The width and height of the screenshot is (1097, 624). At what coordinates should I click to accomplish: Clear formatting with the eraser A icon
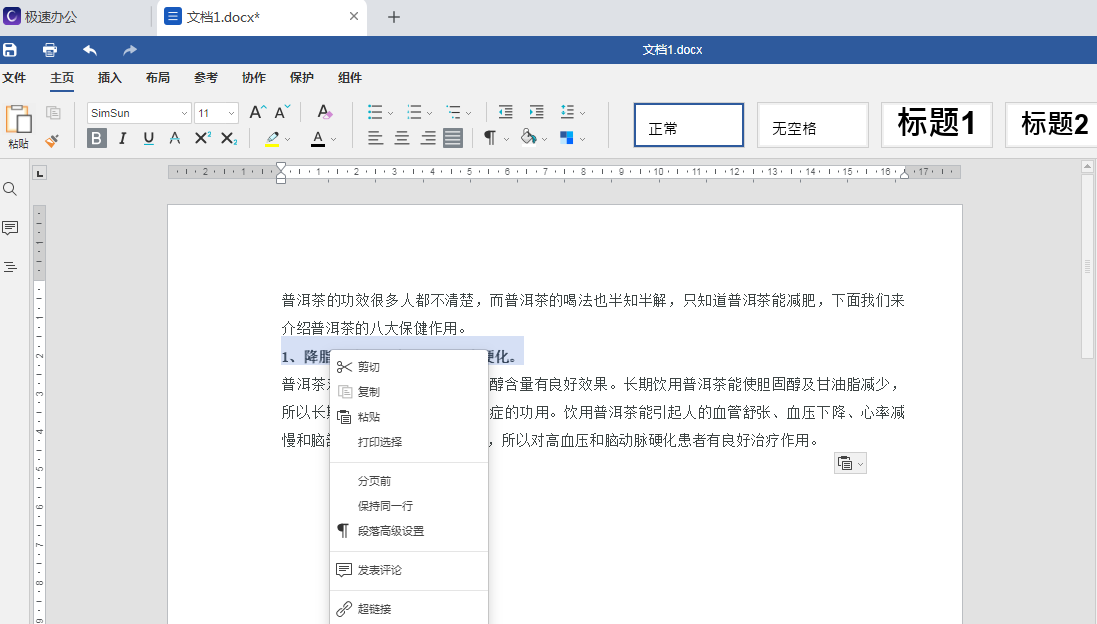324,112
